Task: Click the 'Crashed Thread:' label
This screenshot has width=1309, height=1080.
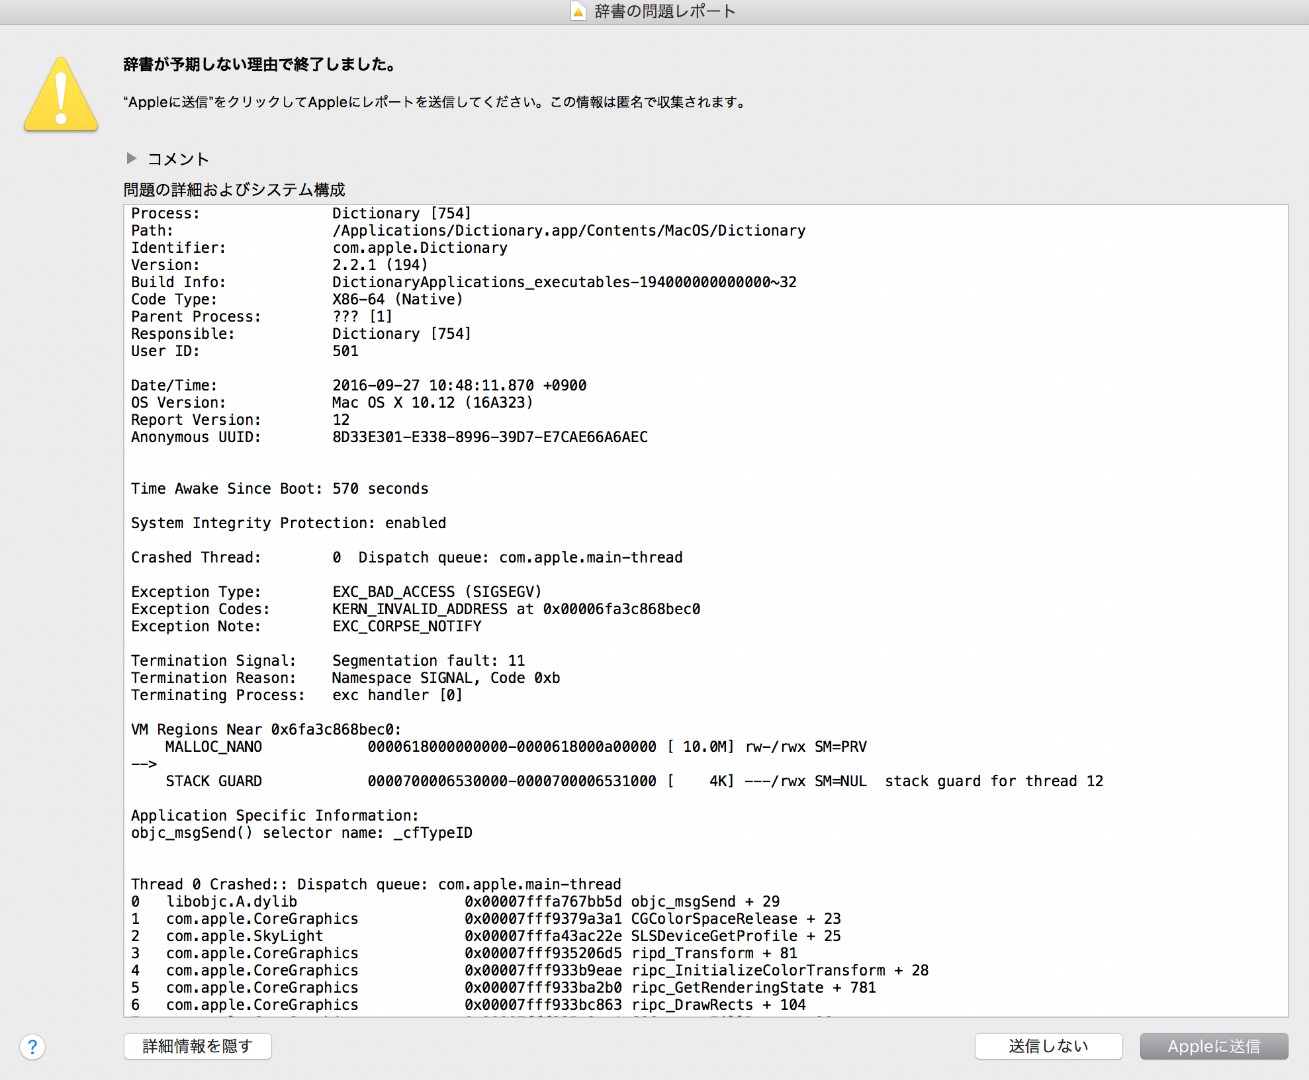Action: (196, 557)
